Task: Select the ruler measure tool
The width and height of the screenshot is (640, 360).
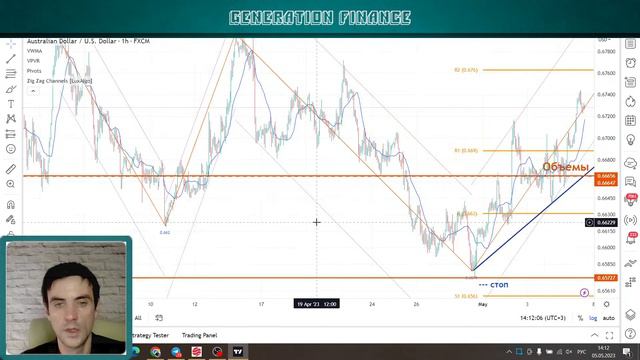Action: pyautogui.click(x=11, y=169)
